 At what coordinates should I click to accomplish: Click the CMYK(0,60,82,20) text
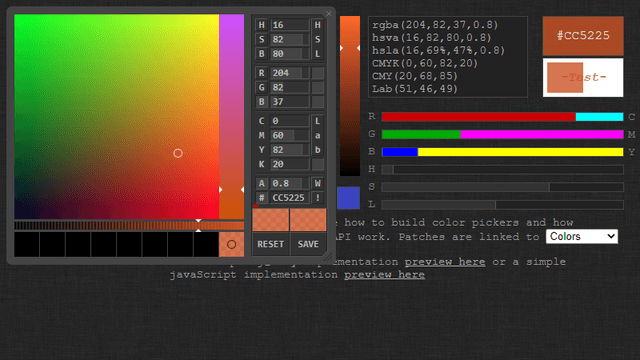click(x=424, y=63)
